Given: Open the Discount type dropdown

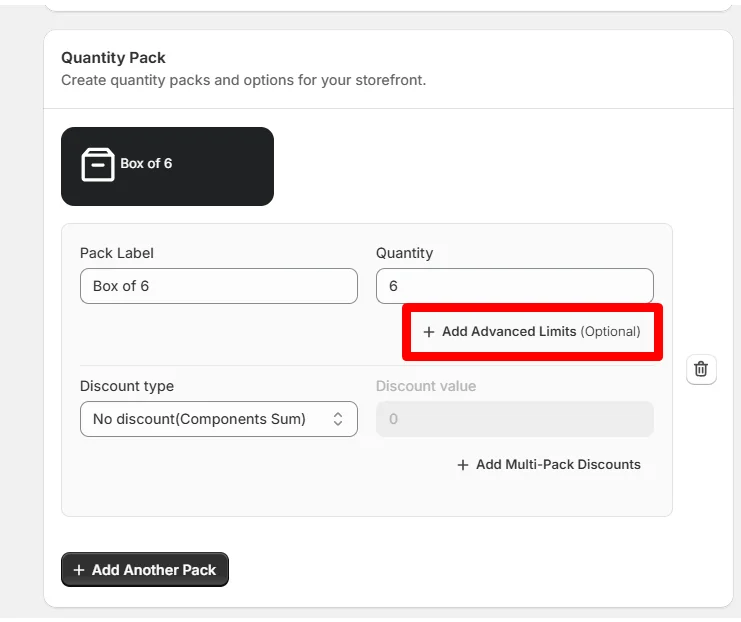Looking at the screenshot, I should tap(219, 419).
